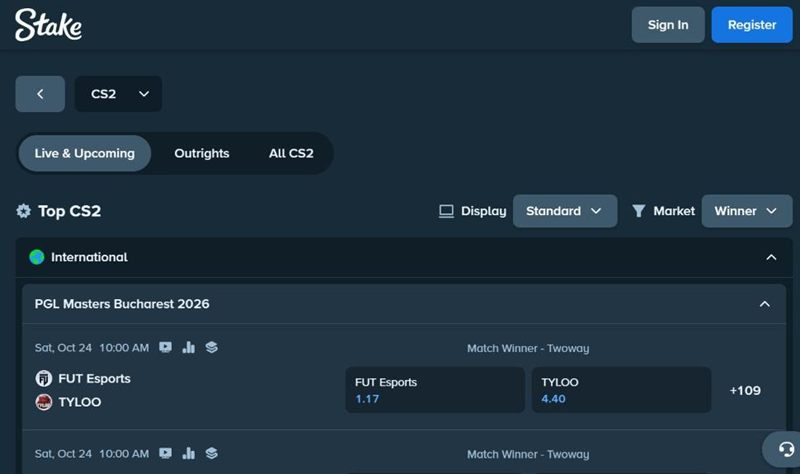The width and height of the screenshot is (800, 474).
Task: Click the FUT Esports team logo
Action: (x=43, y=379)
